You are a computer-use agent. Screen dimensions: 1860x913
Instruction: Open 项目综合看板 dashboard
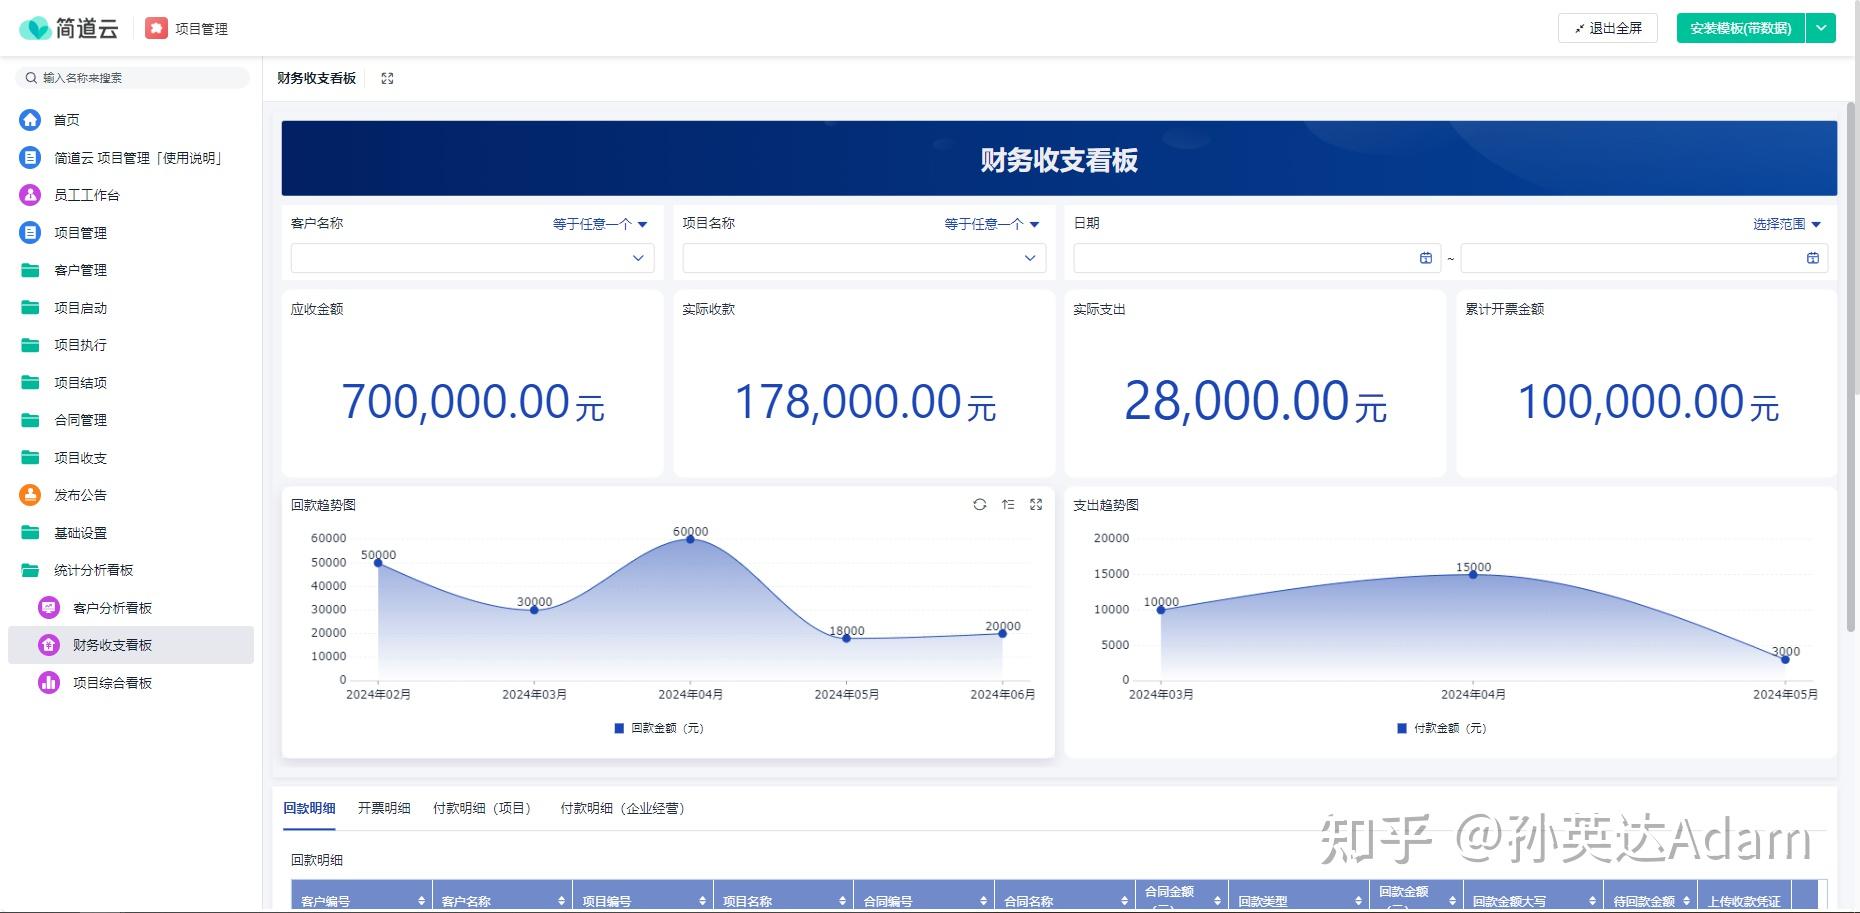(112, 683)
